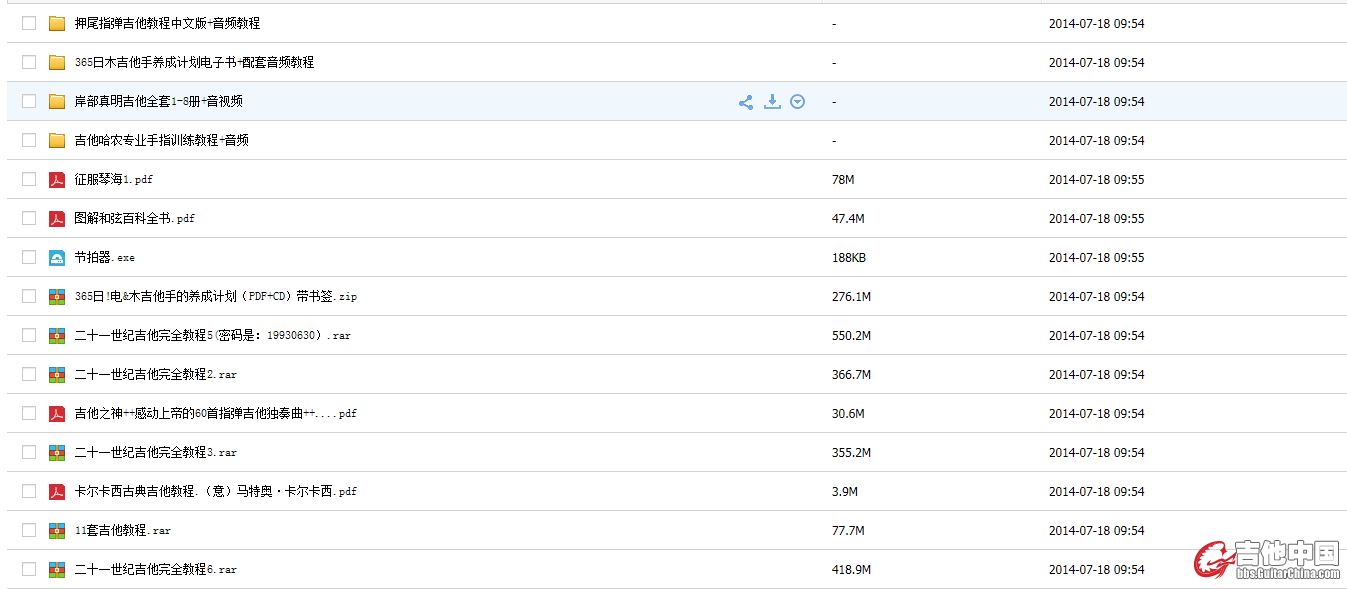
Task: Click PDF icon of 吉他之神 指弹吉他独奏曲
Action: coord(57,413)
